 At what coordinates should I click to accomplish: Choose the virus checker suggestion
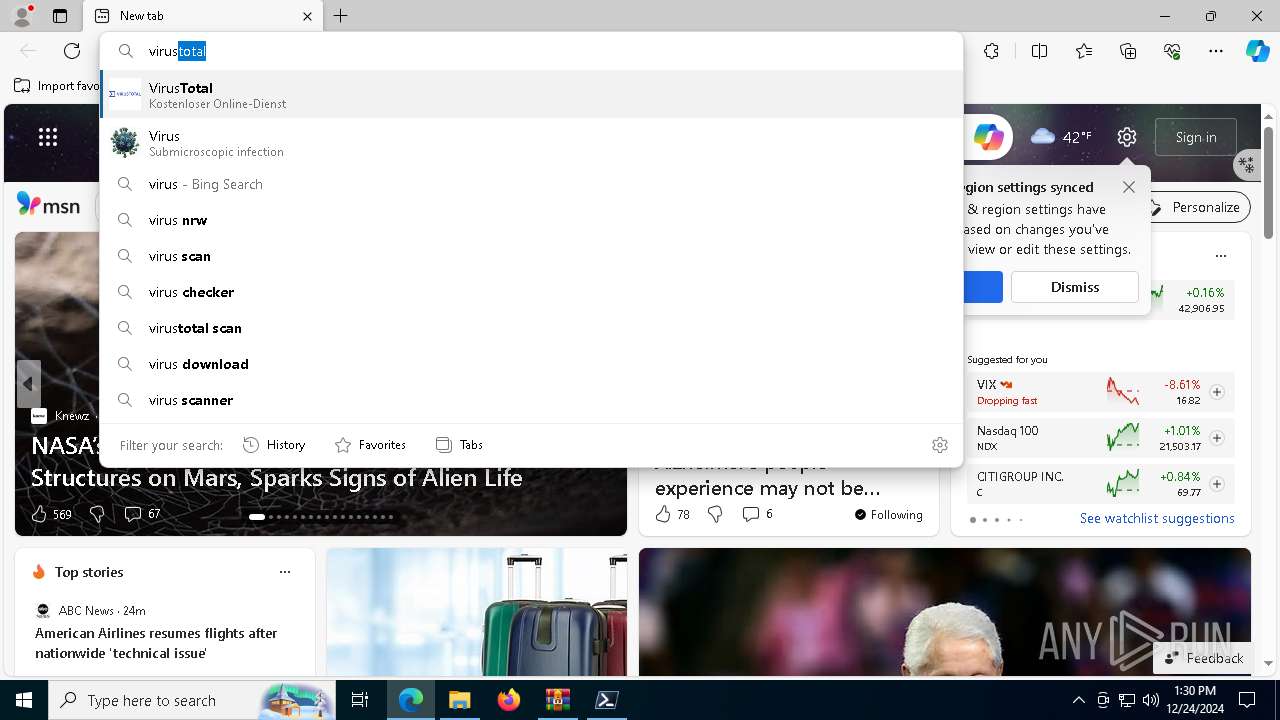tap(531, 292)
